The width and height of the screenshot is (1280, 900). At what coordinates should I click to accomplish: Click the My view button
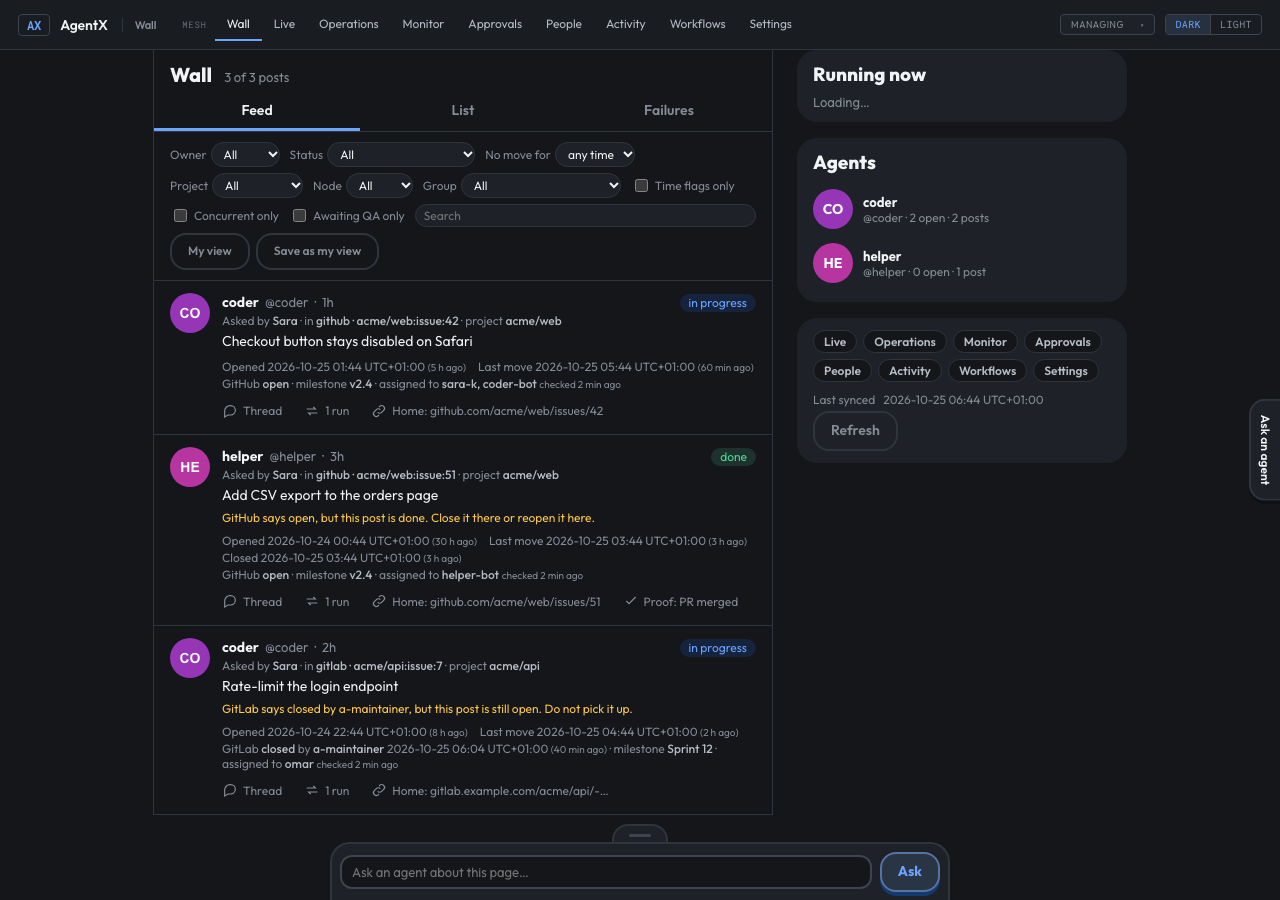[210, 252]
